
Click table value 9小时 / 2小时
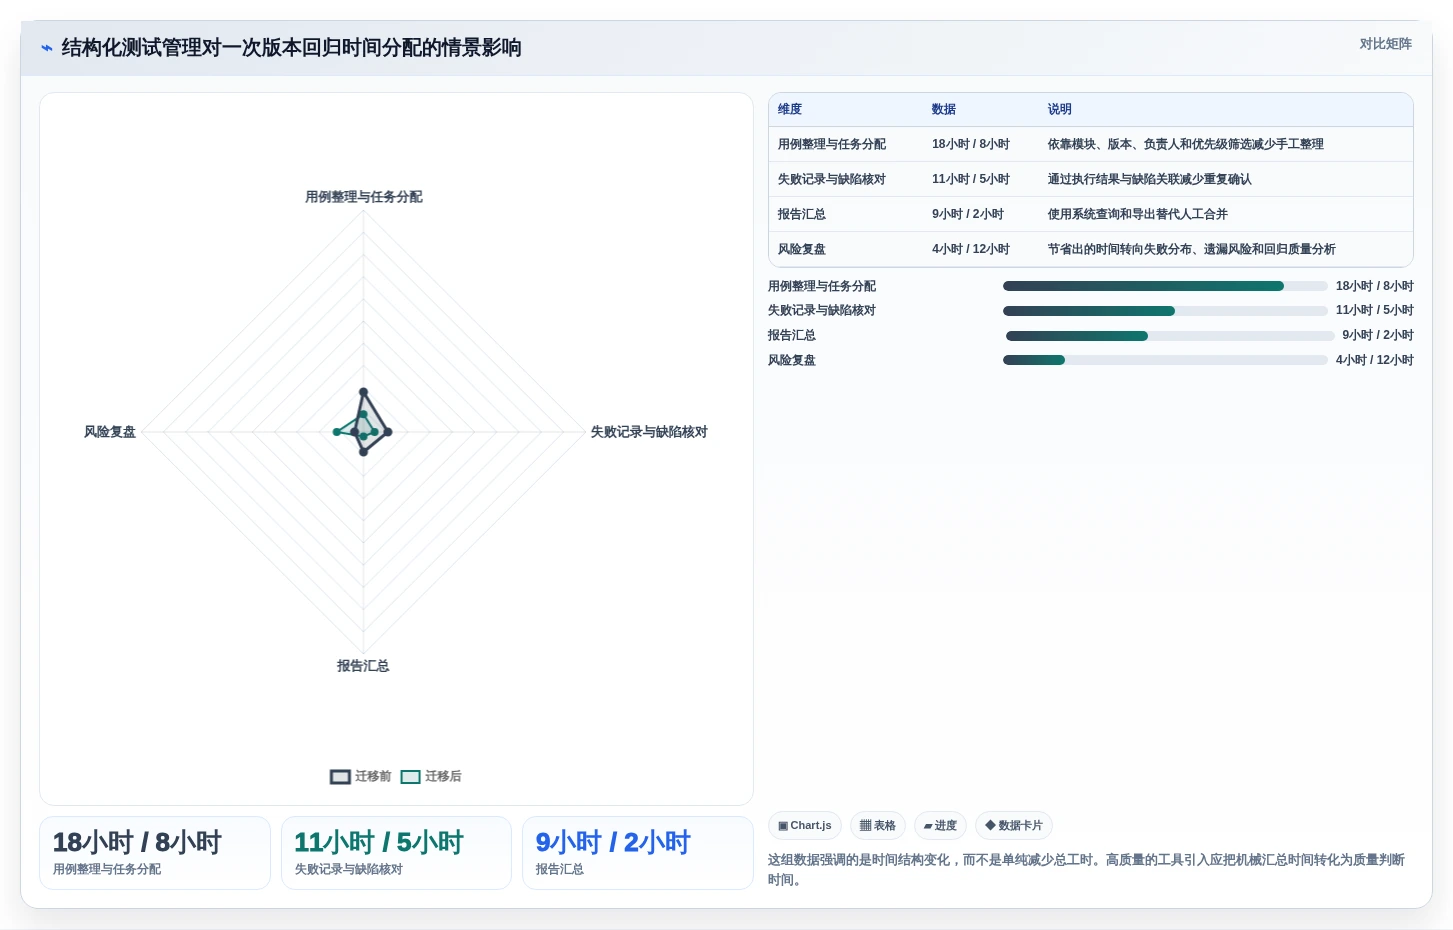pyautogui.click(x=968, y=215)
